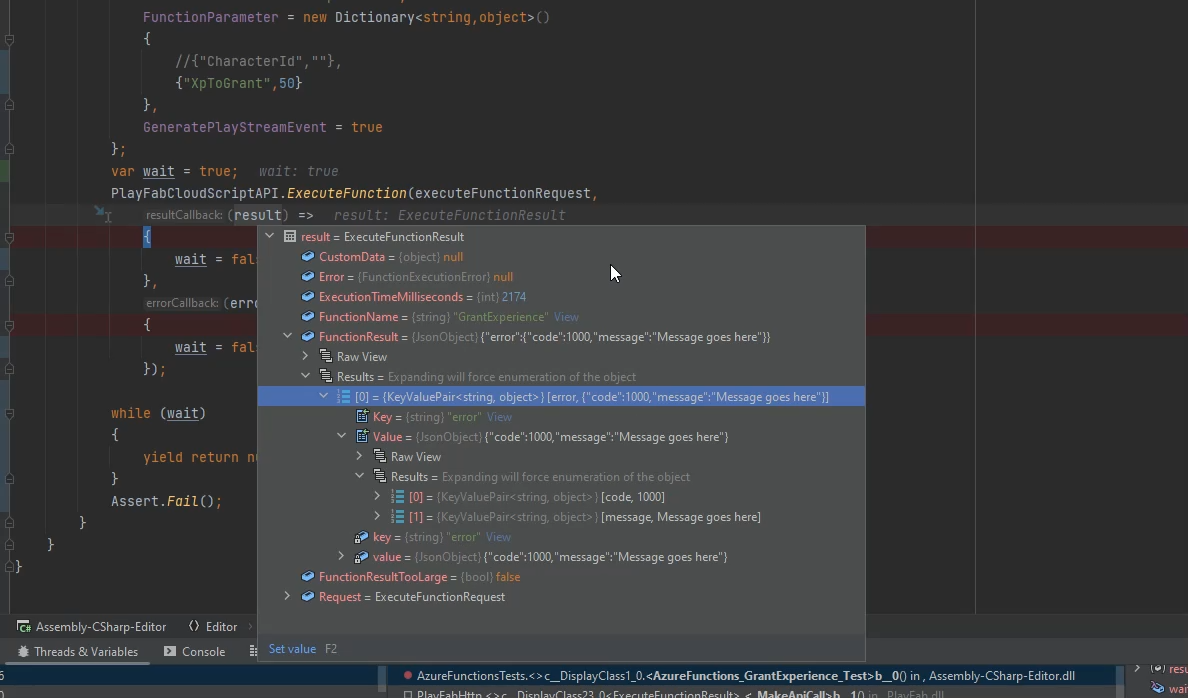Click the property icon beside FunctionResult

pos(308,336)
